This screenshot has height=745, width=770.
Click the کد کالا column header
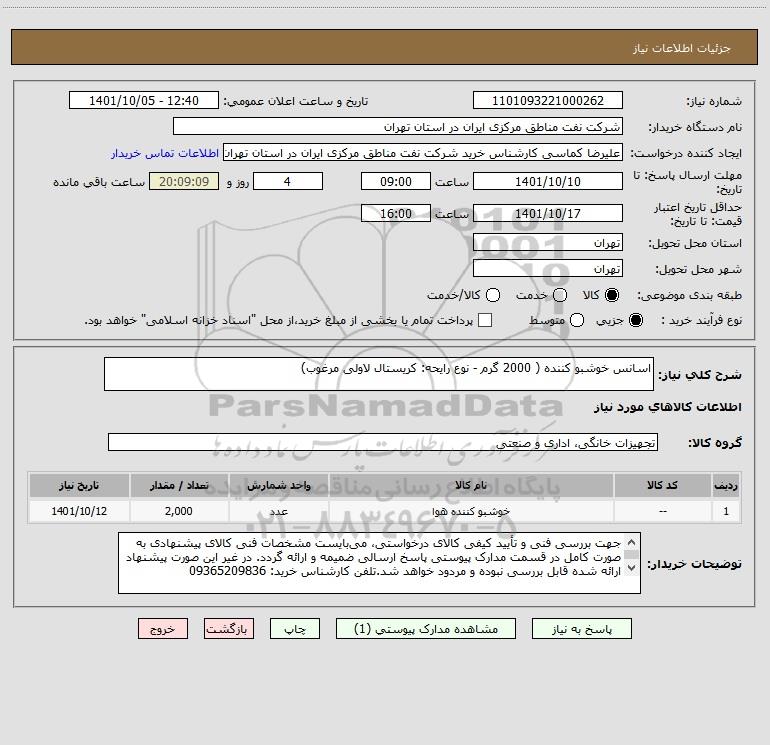click(x=662, y=485)
